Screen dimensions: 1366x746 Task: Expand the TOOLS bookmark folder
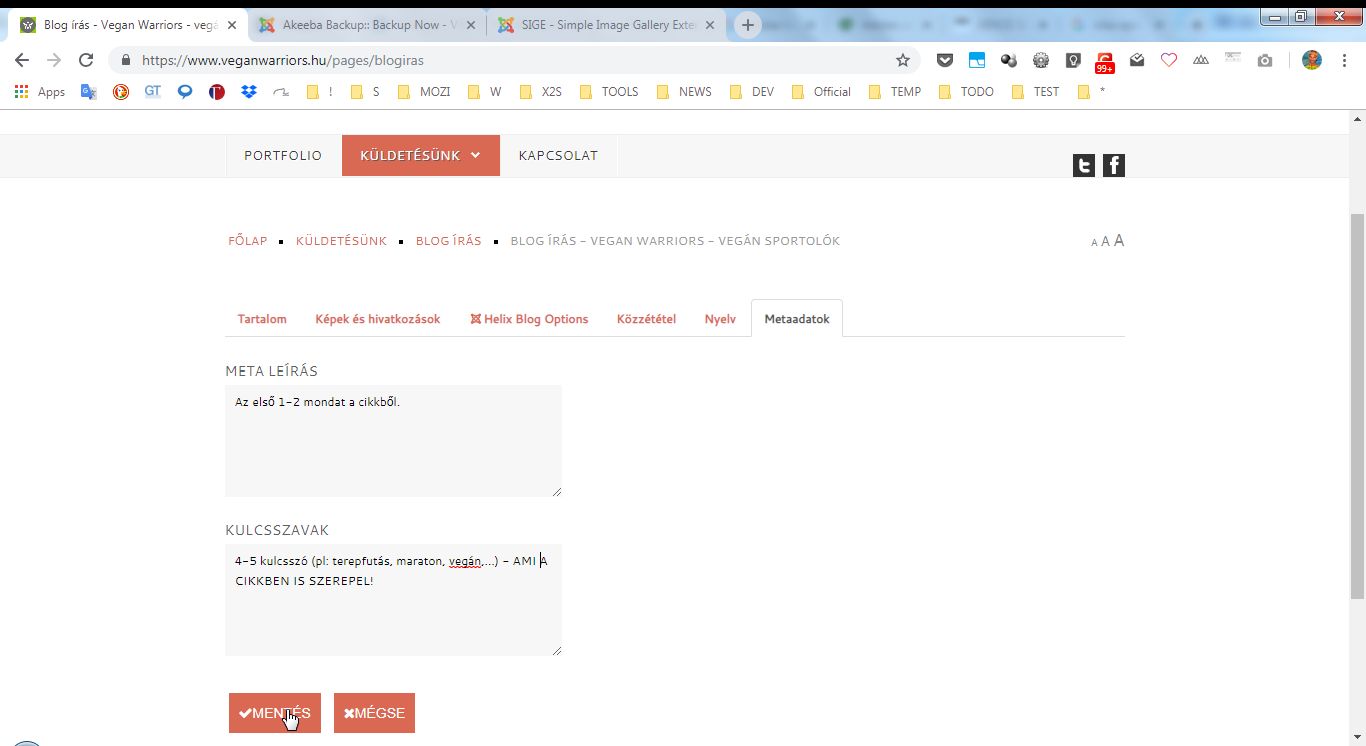(x=608, y=92)
